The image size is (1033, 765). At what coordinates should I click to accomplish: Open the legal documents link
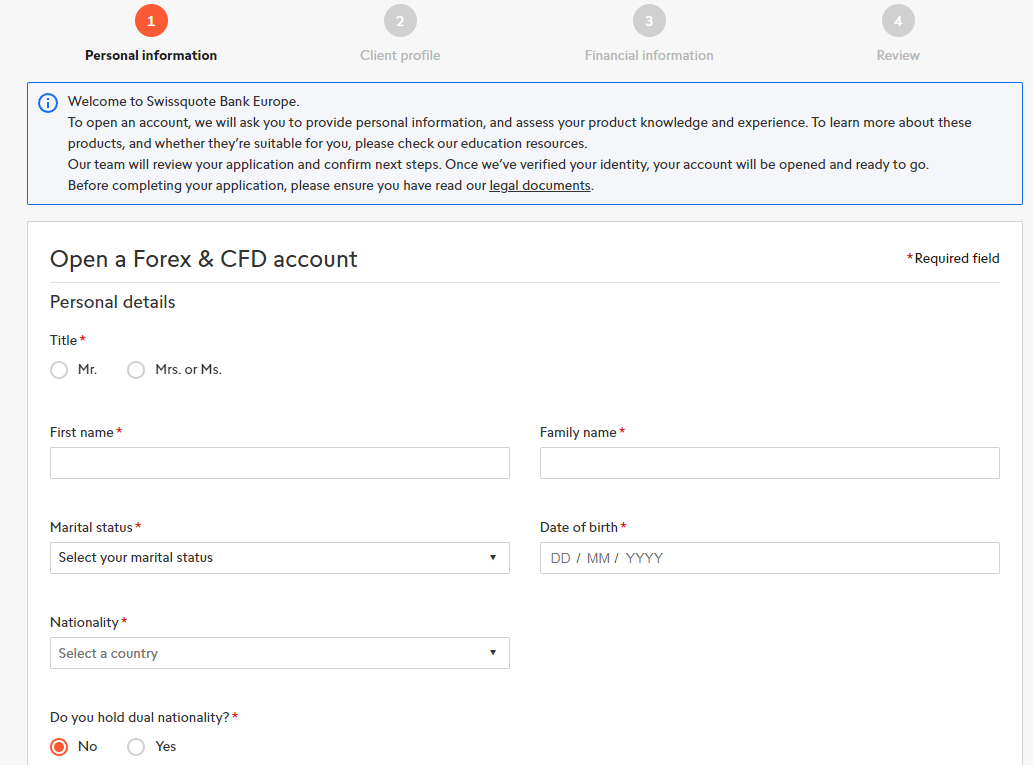(540, 186)
